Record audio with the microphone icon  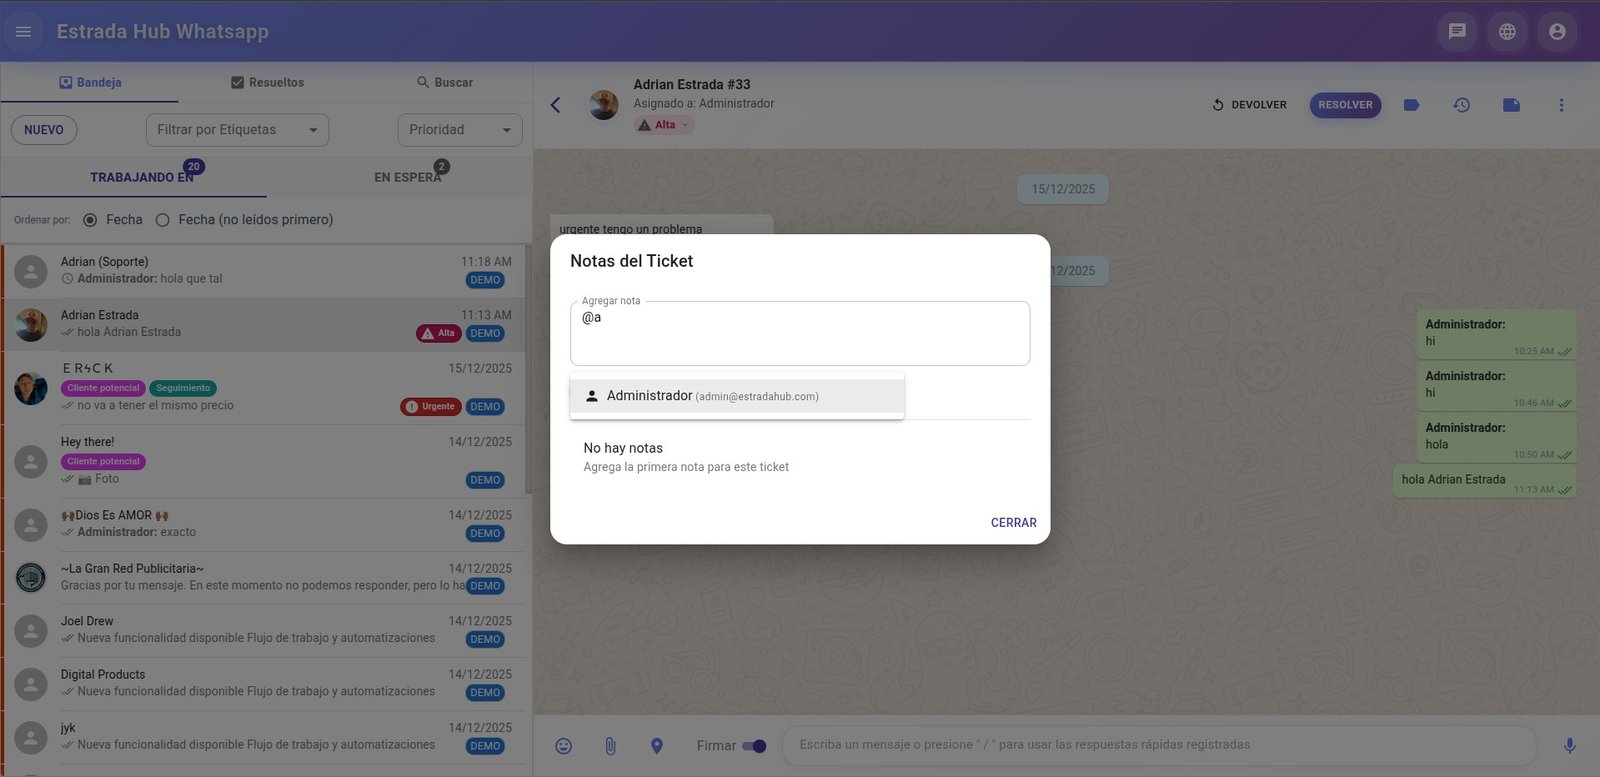tap(1569, 746)
